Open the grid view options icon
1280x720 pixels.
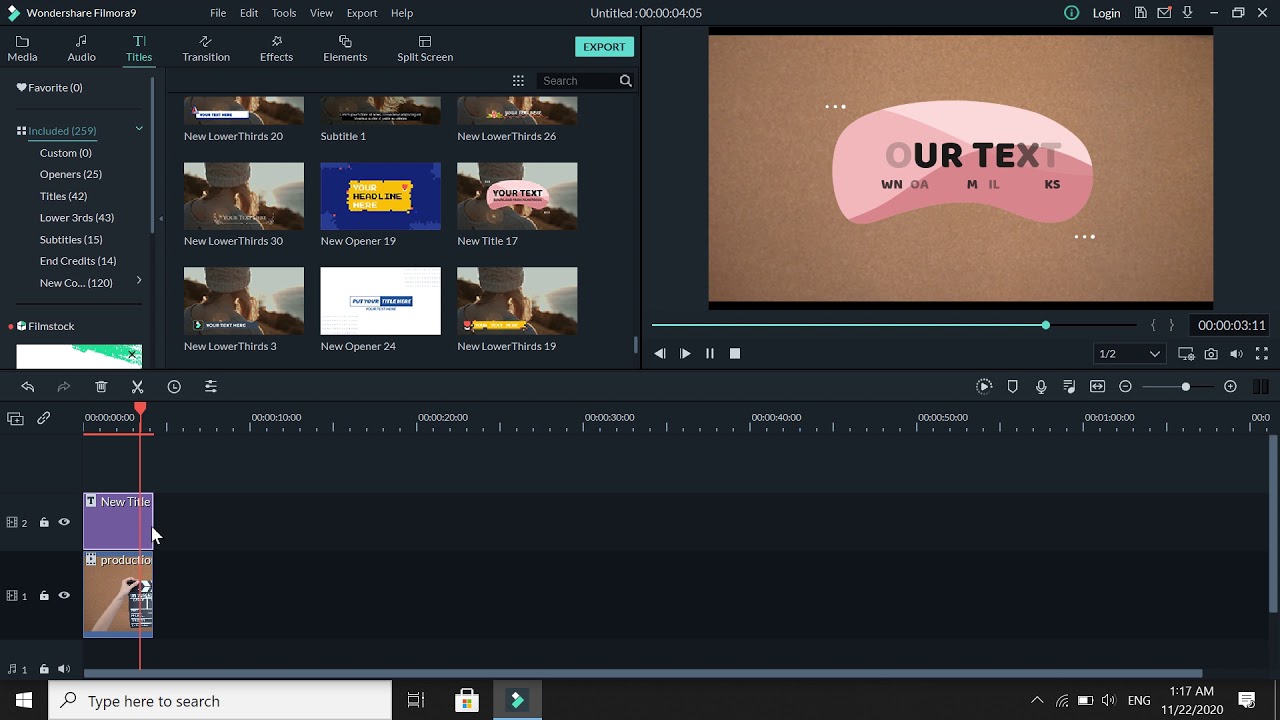pos(518,81)
